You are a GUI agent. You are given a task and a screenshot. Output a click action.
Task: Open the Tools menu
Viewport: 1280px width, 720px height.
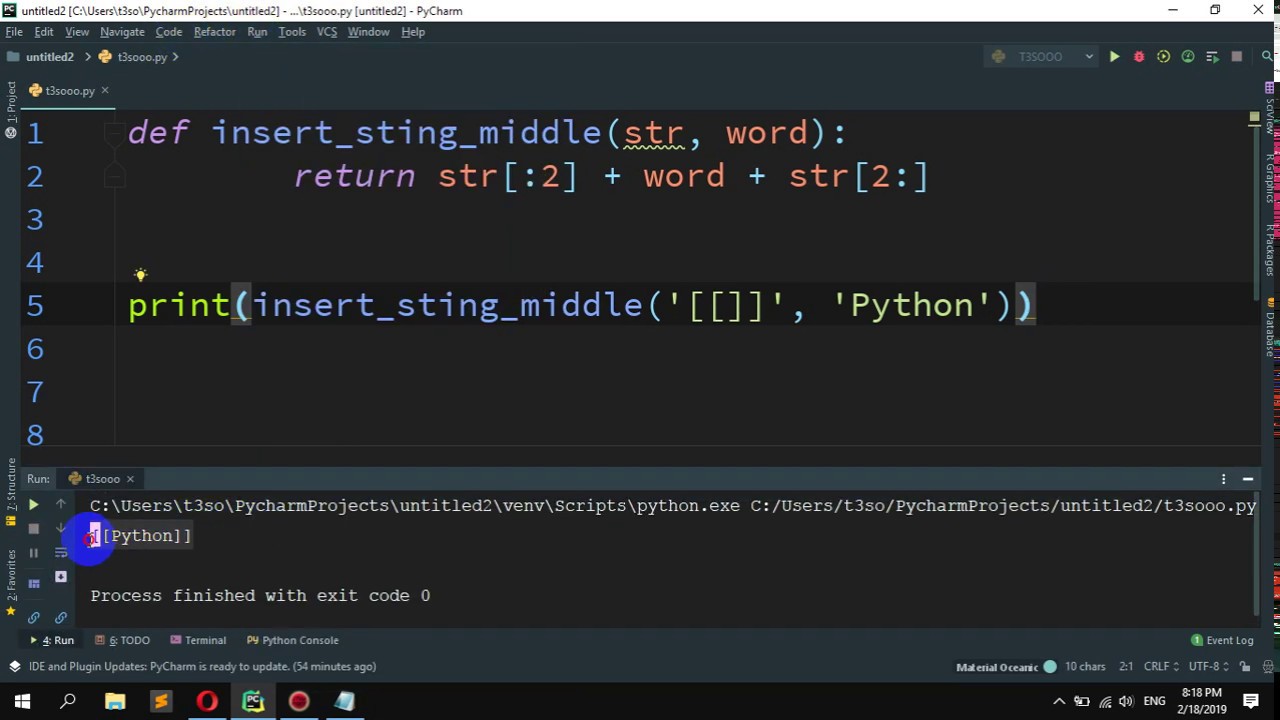tap(292, 32)
